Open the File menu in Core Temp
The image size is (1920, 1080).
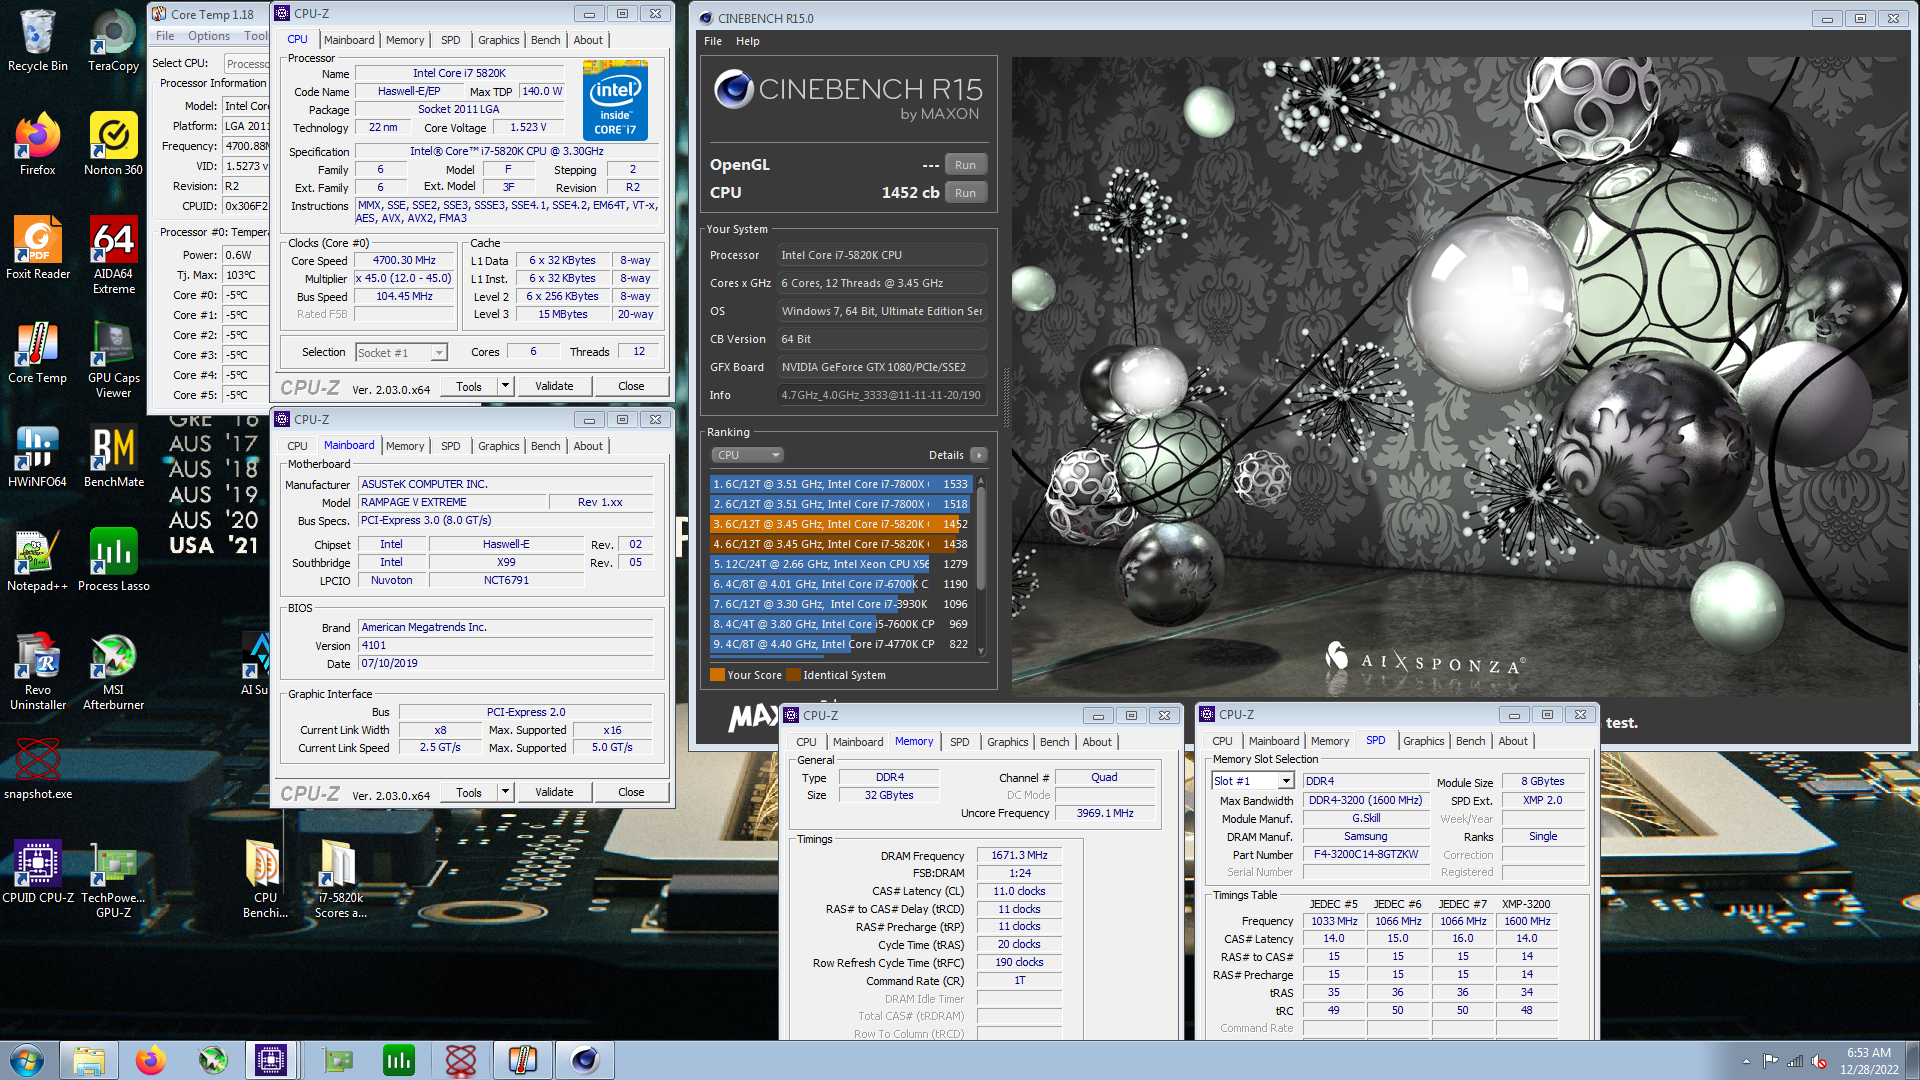pos(165,36)
